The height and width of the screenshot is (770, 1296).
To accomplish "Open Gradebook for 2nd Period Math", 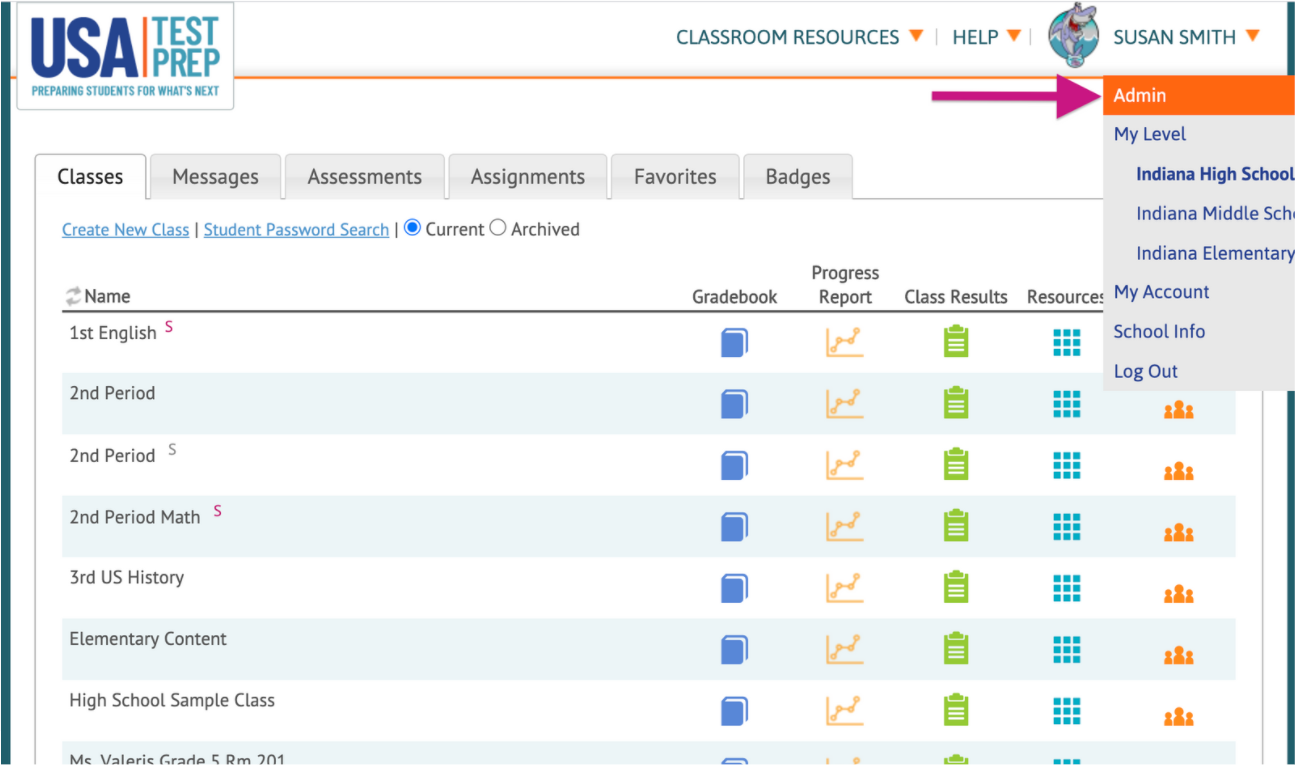I will click(734, 526).
